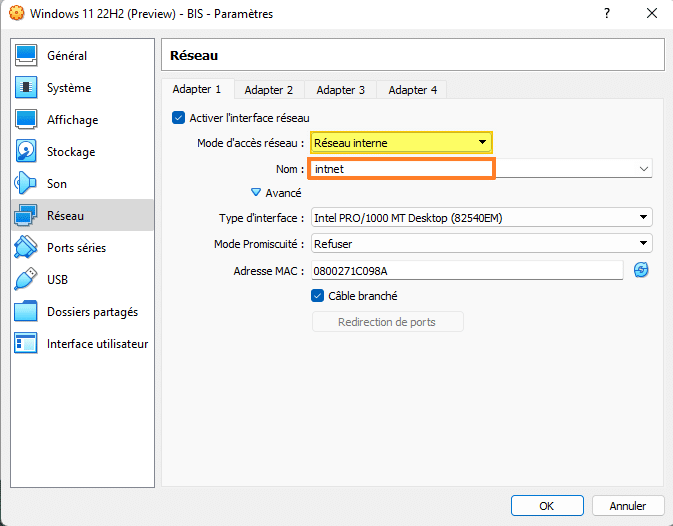Click the OK button
Image resolution: width=673 pixels, height=526 pixels.
pyautogui.click(x=547, y=506)
